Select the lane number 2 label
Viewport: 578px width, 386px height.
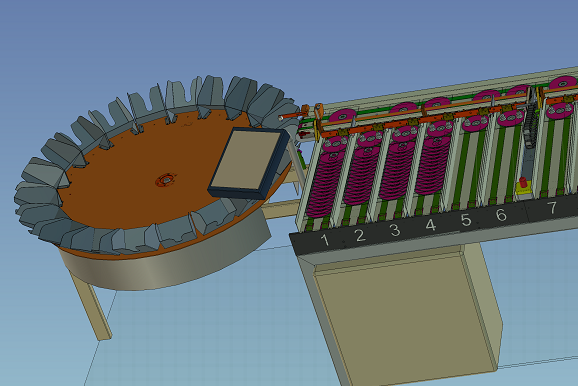click(x=360, y=235)
